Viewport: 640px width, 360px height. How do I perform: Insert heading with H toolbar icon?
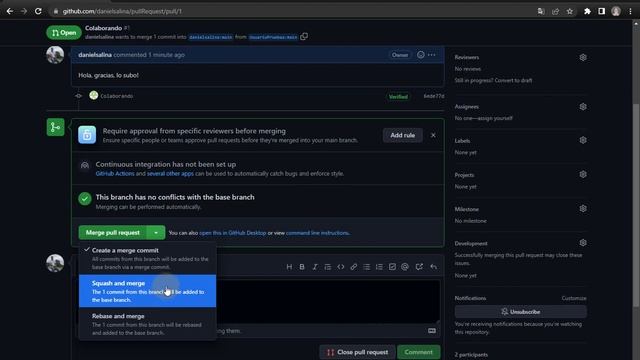[x=289, y=267]
